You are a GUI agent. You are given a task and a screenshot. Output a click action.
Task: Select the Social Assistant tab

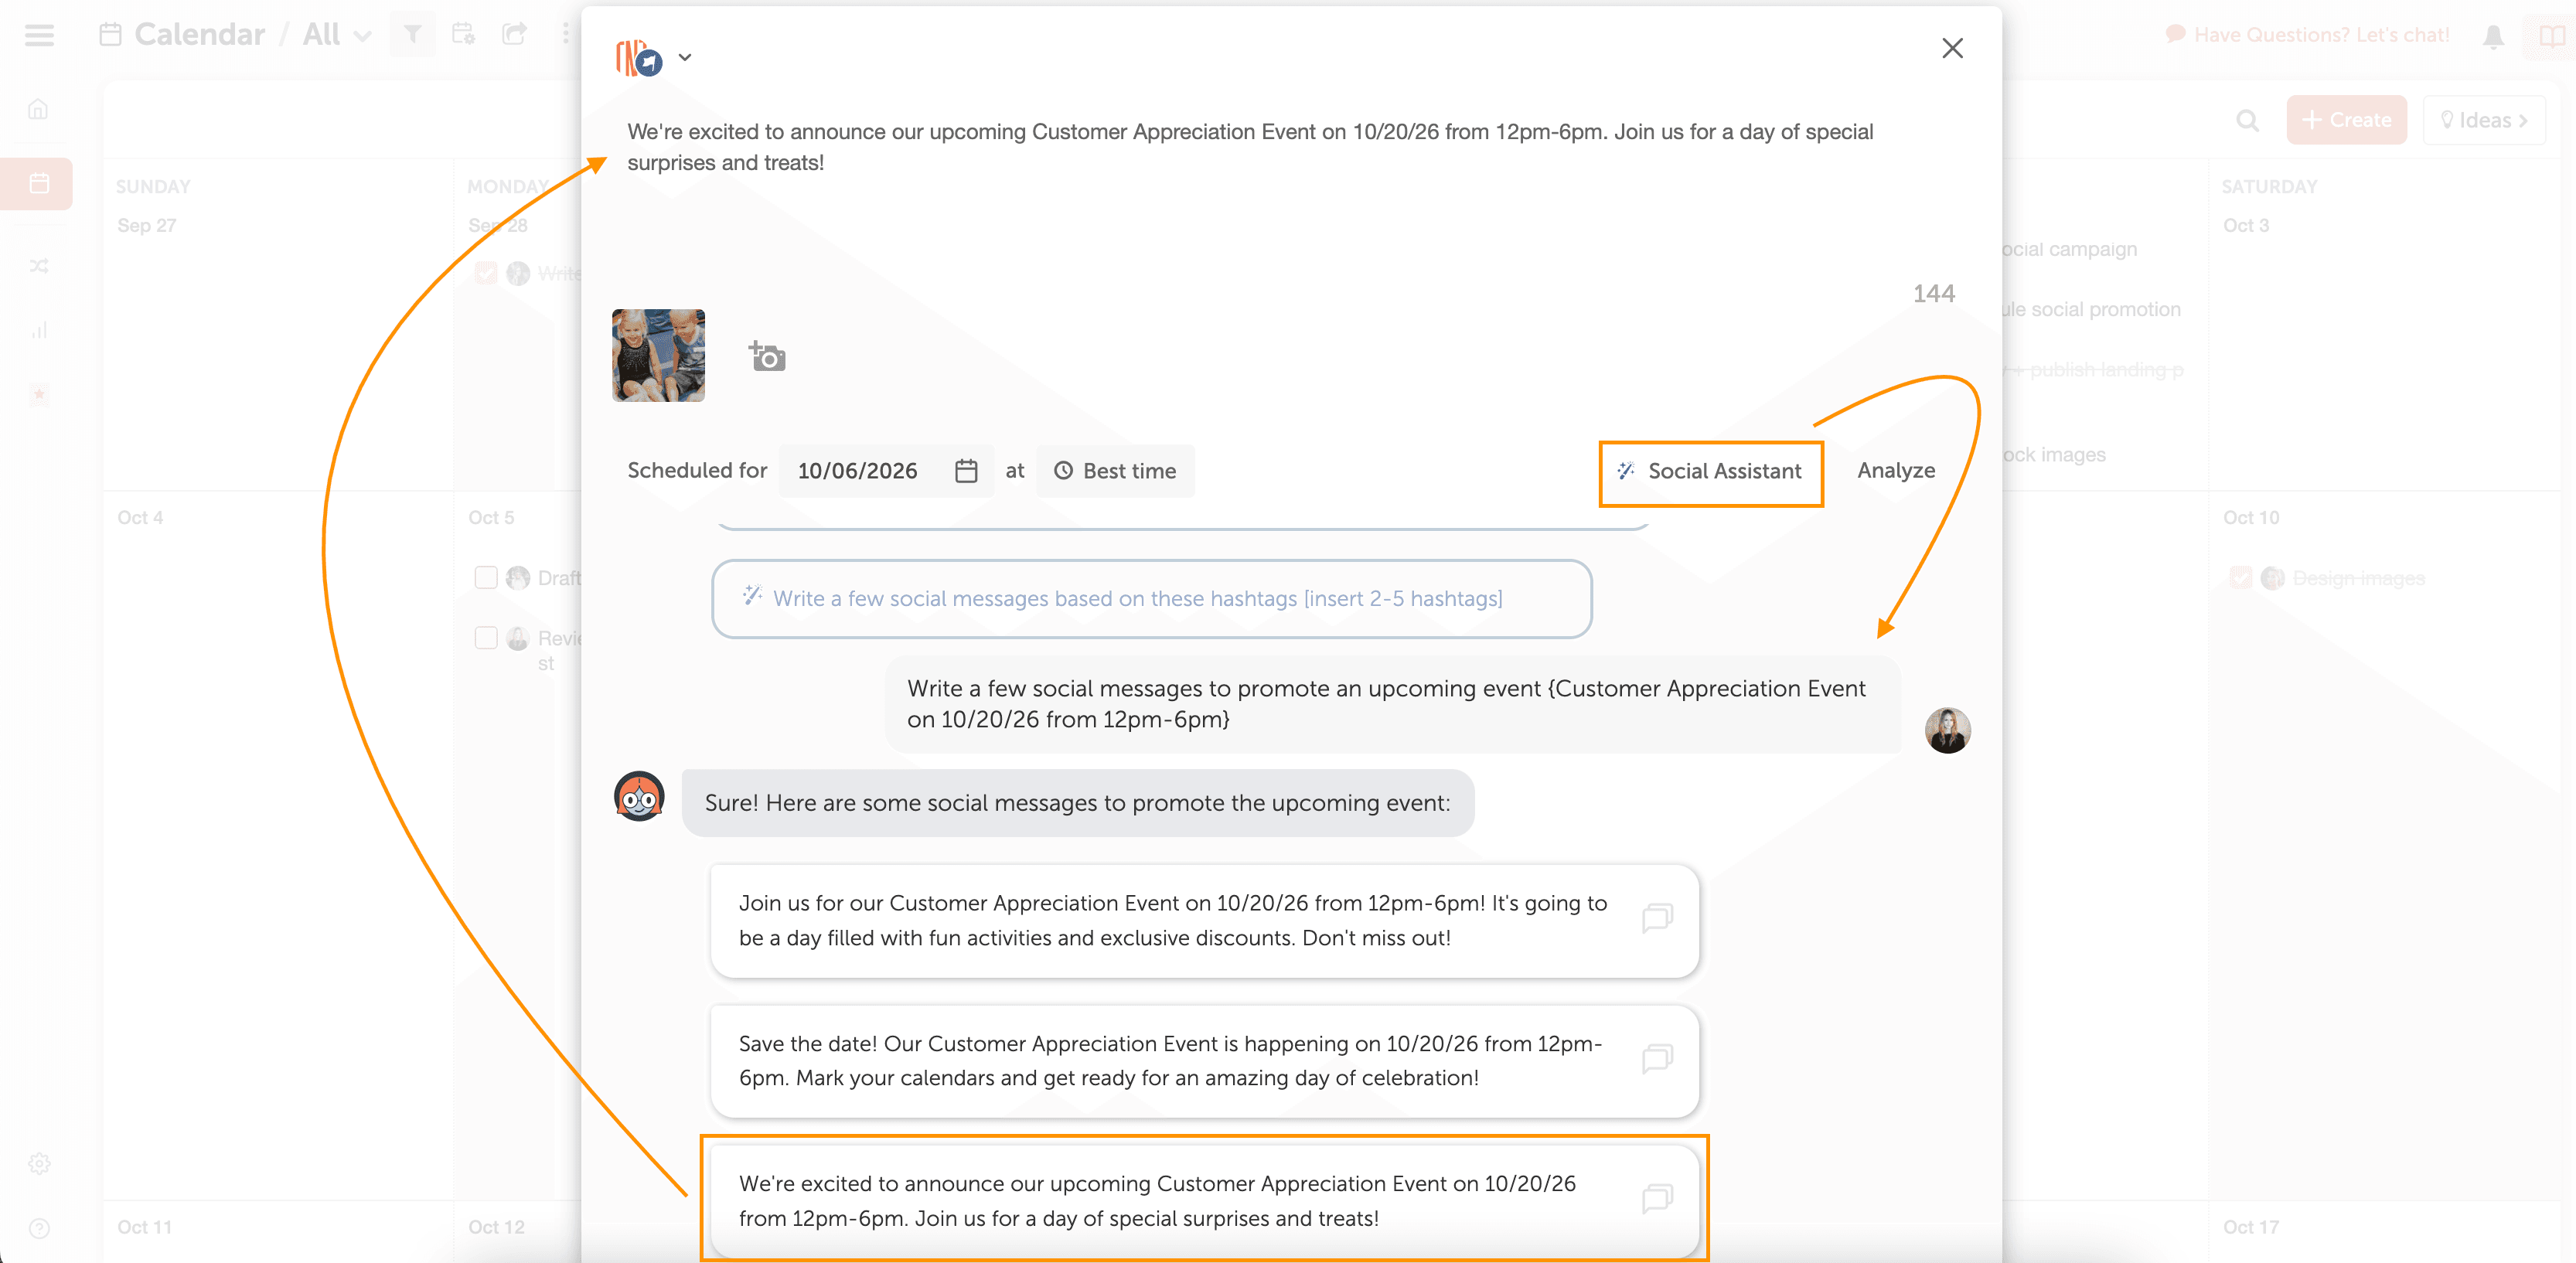(1710, 472)
